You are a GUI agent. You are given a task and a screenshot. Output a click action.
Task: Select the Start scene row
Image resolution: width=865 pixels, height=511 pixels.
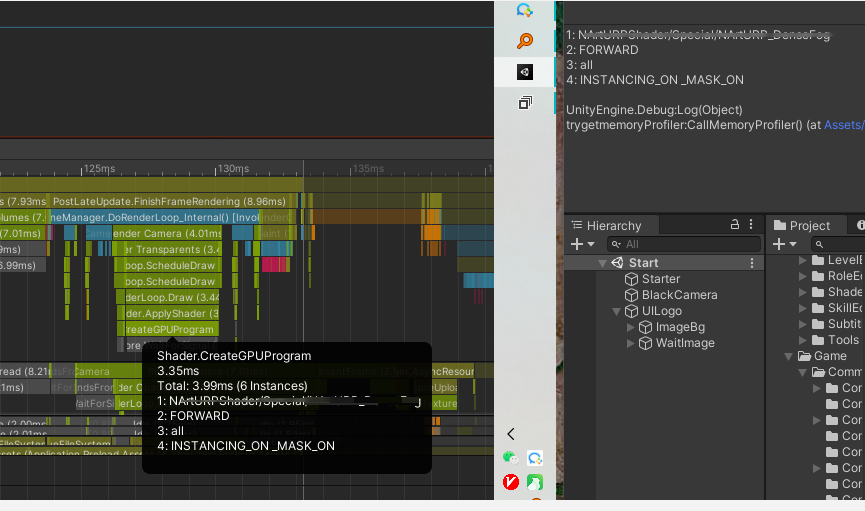(x=664, y=263)
